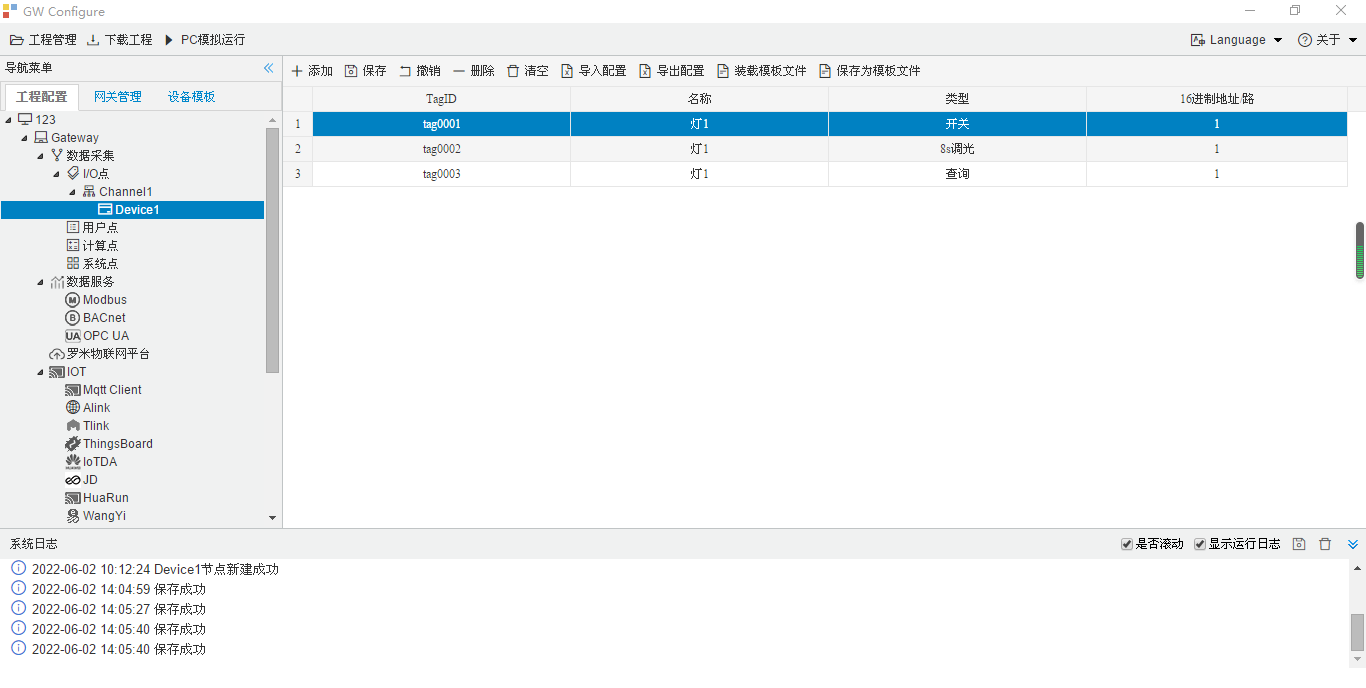
Task: Click the 删除 (delete) toolbar button
Action: tap(474, 71)
